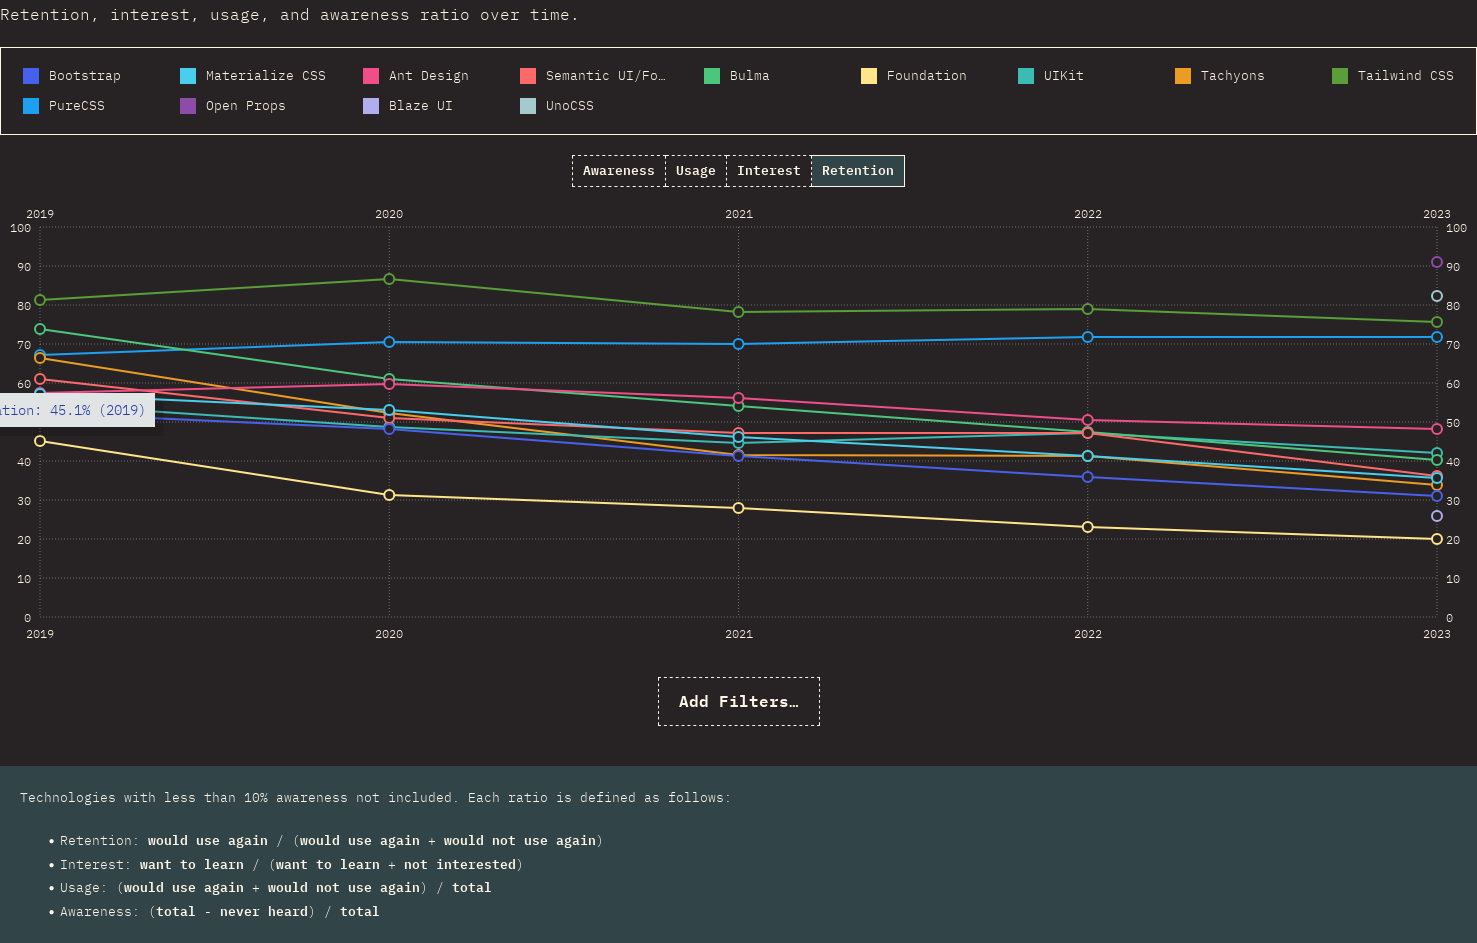
Task: Click the Semantic UI legend color swatch
Action: pos(528,76)
